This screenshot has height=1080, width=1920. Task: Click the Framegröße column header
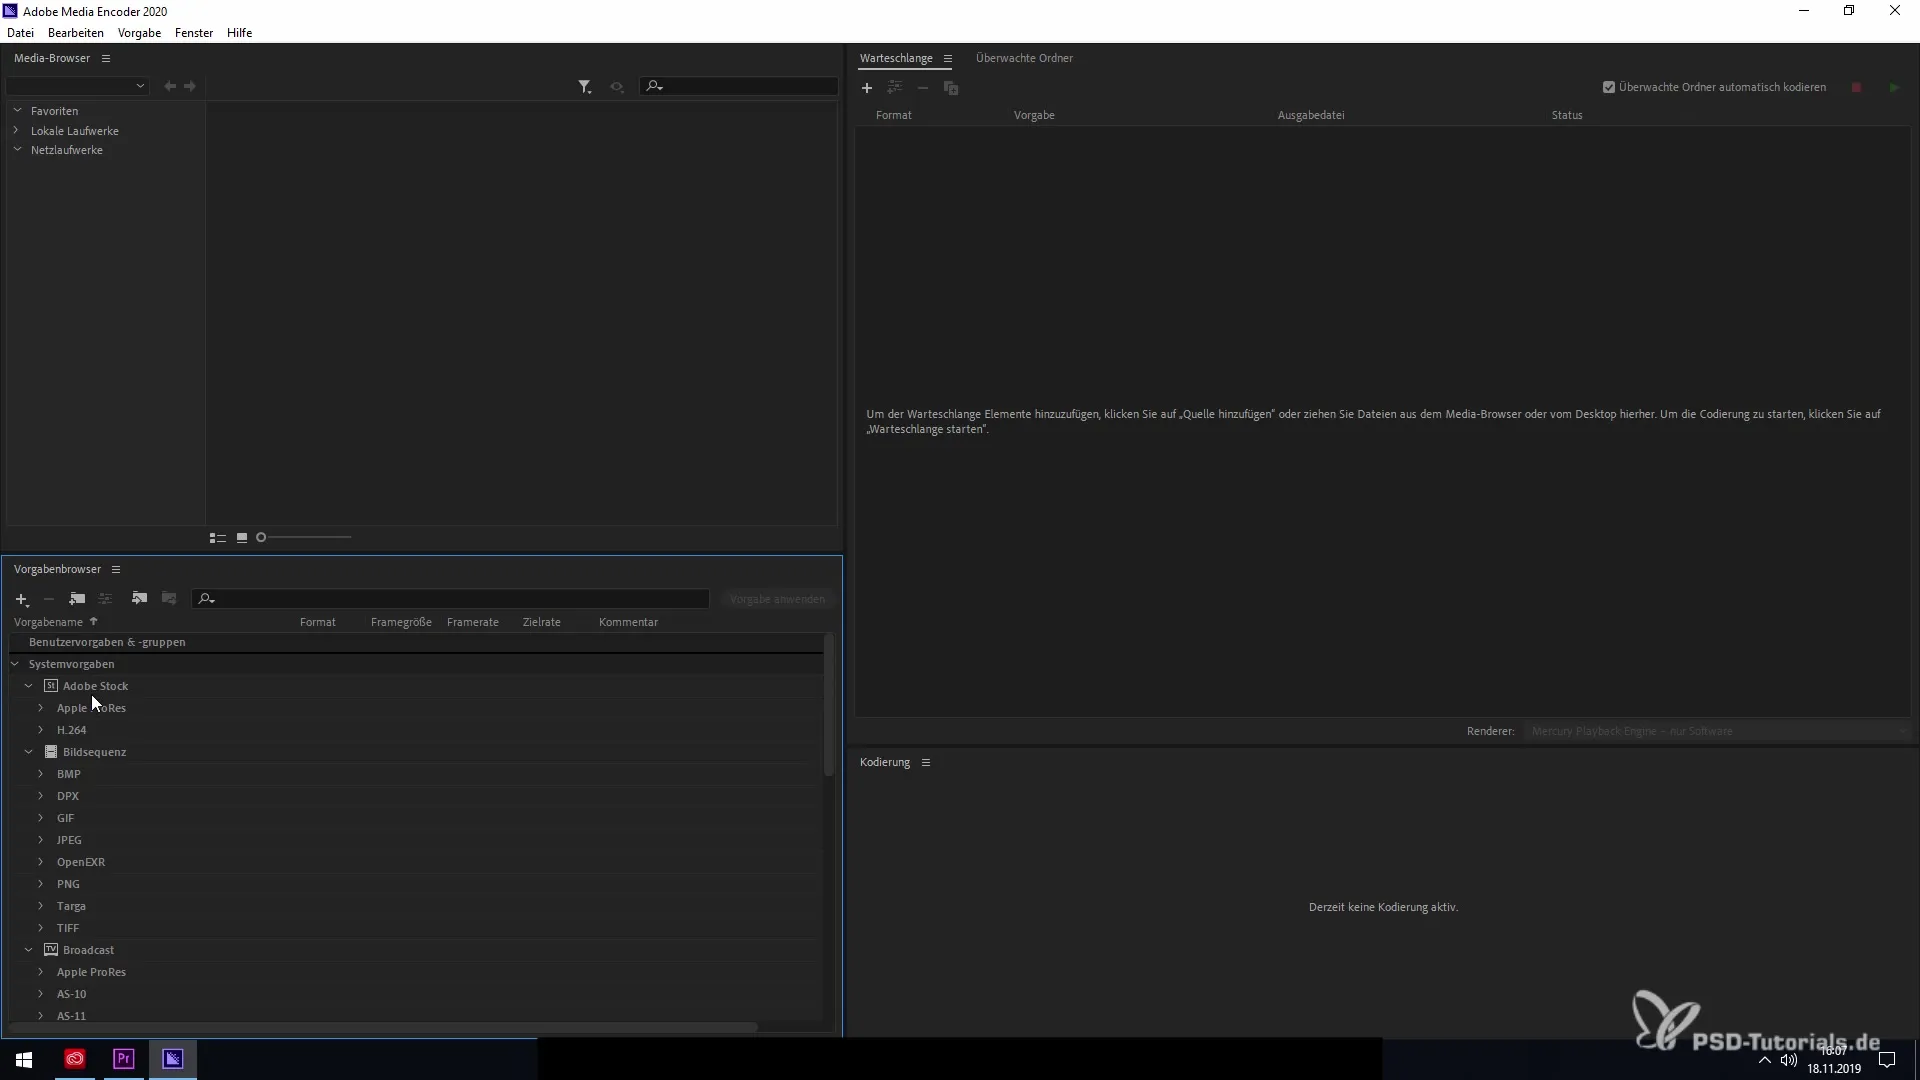(401, 623)
